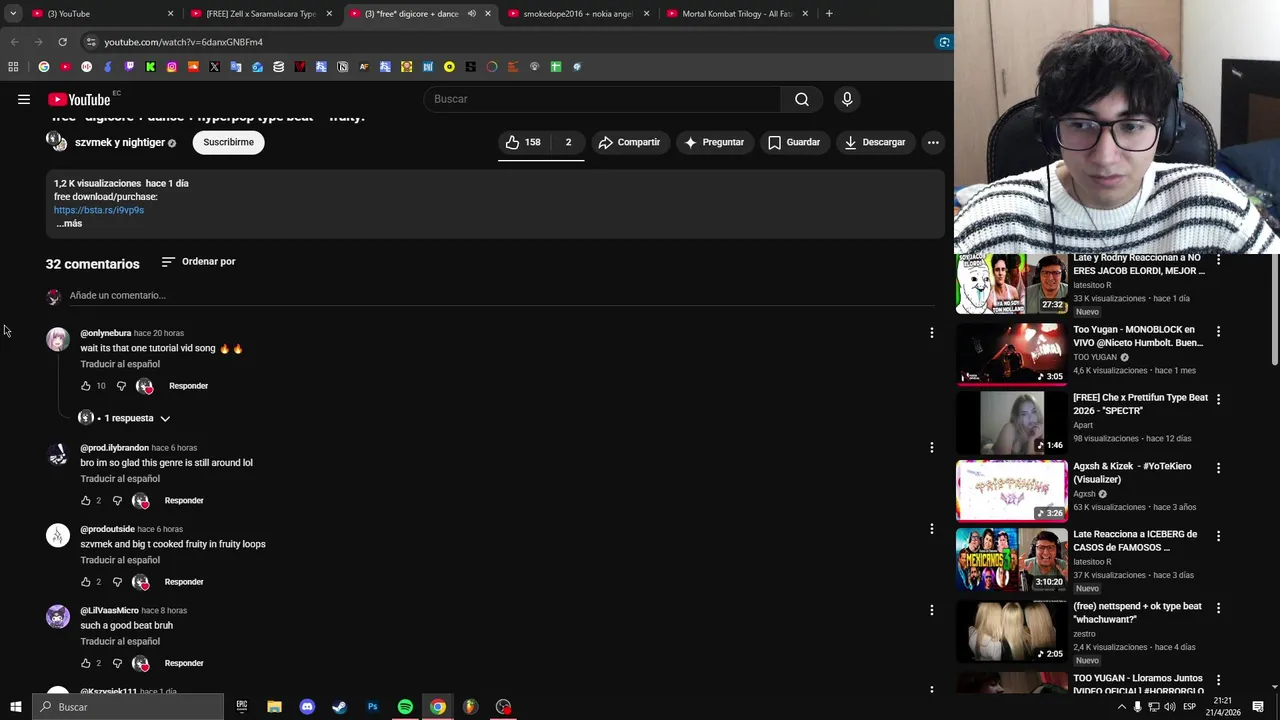Dislike the comment by @onlynebura
Screen dimensions: 1280x720
tap(121, 386)
